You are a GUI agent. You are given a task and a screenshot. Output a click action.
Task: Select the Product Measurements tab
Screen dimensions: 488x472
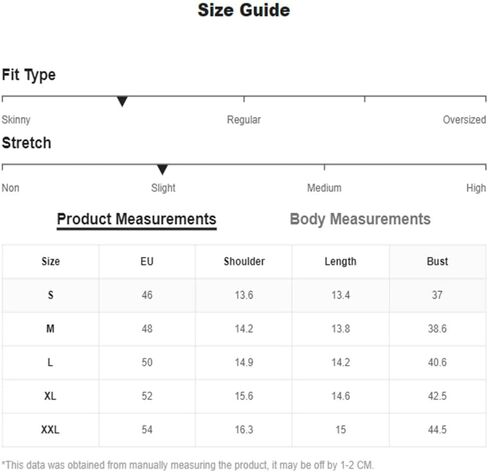pyautogui.click(x=137, y=220)
